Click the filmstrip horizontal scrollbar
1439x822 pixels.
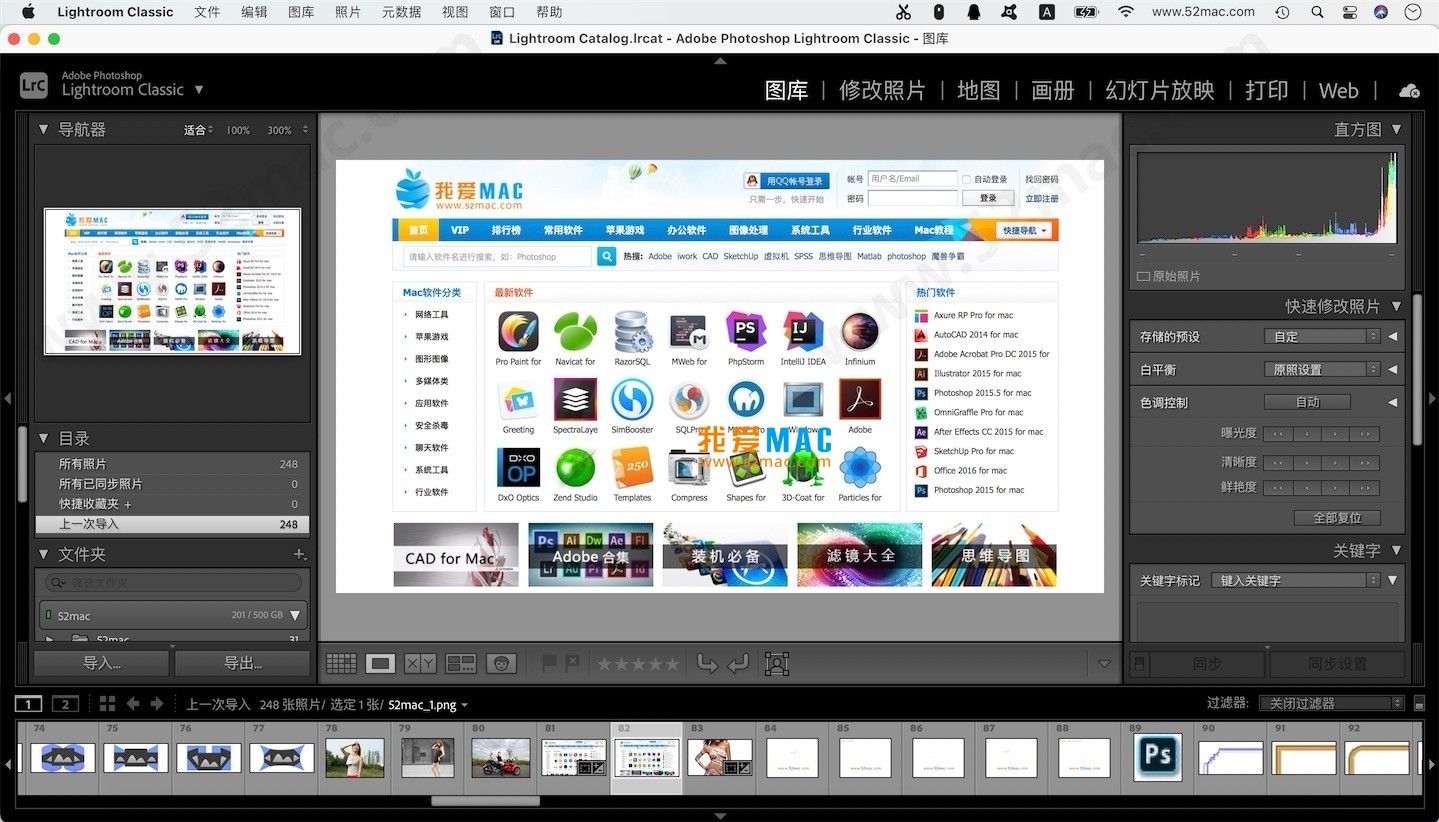click(x=485, y=801)
